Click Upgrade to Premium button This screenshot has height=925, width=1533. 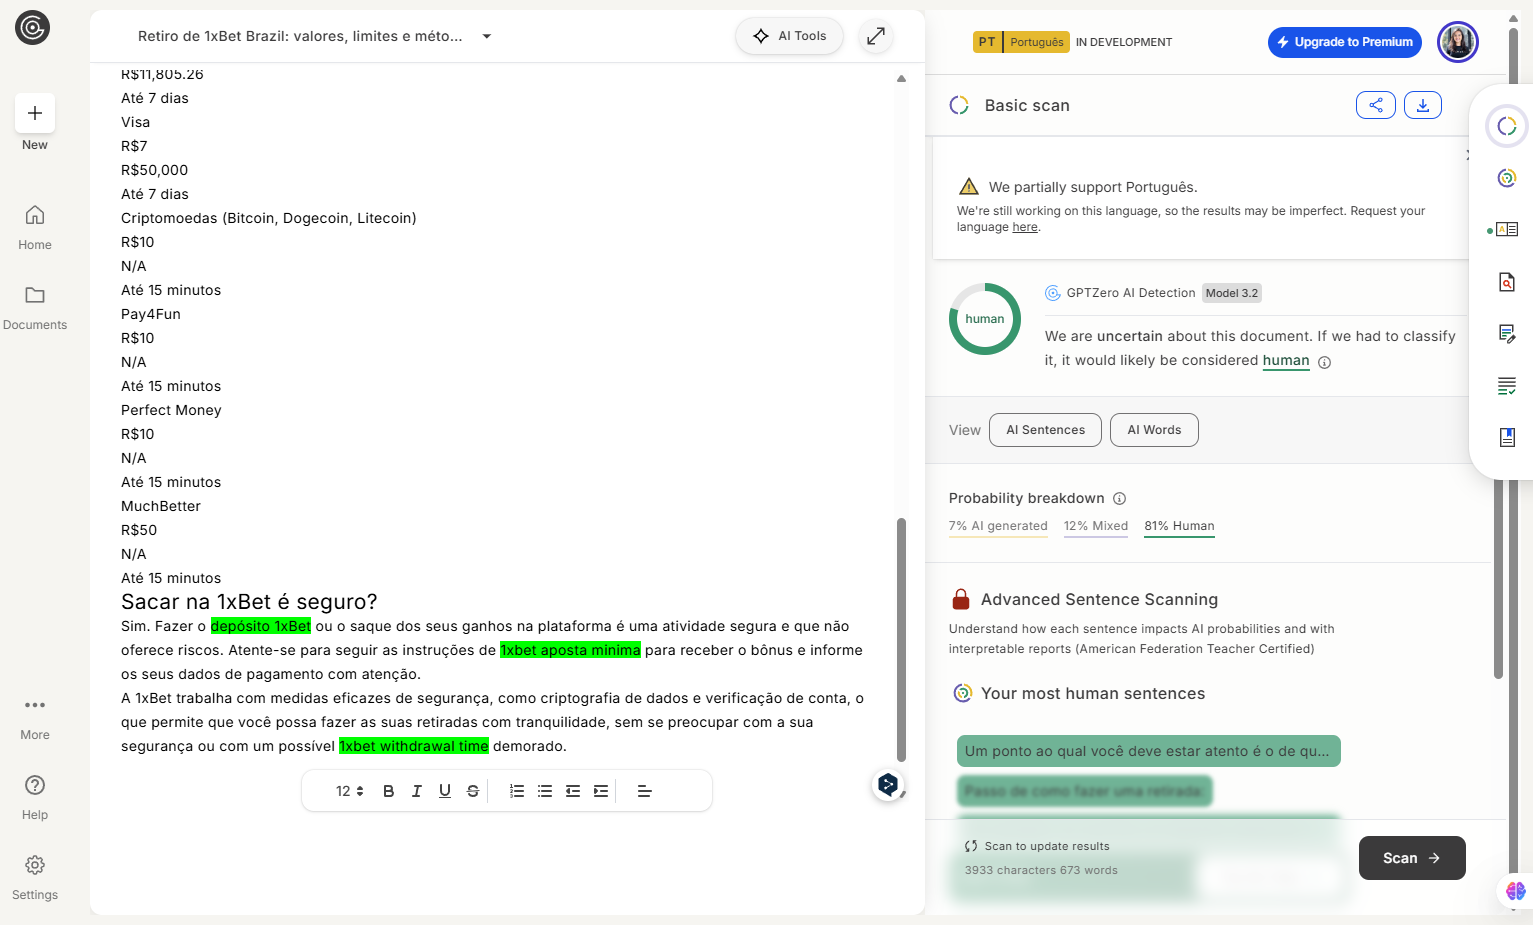(1345, 42)
